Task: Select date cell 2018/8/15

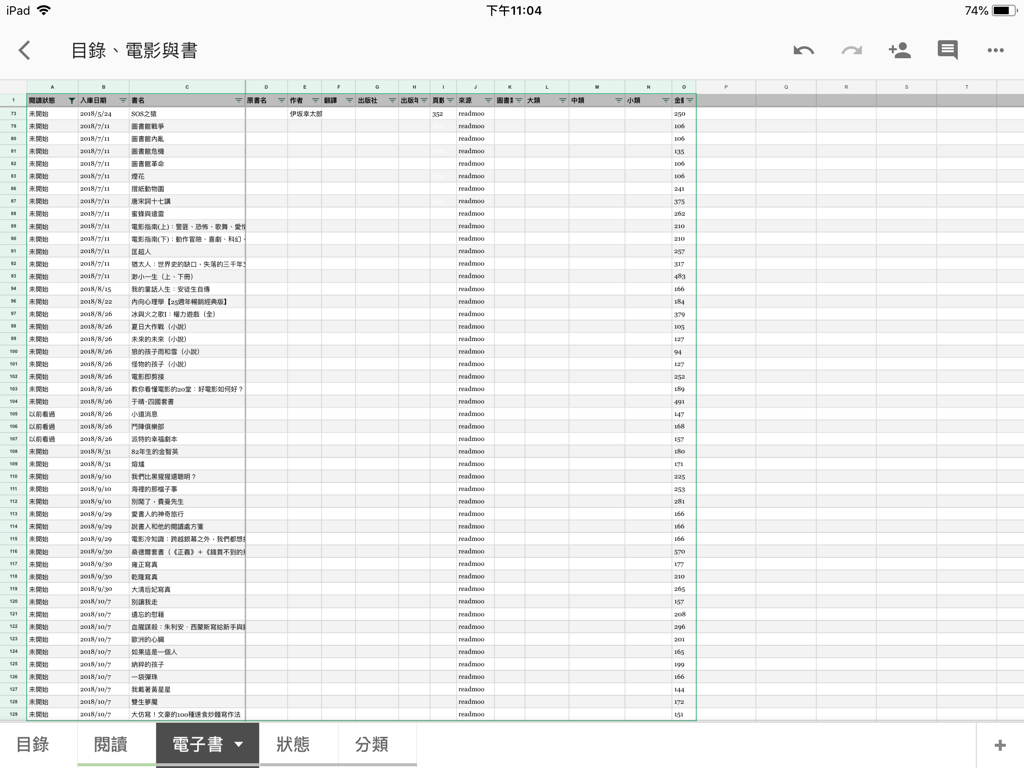Action: (x=104, y=289)
